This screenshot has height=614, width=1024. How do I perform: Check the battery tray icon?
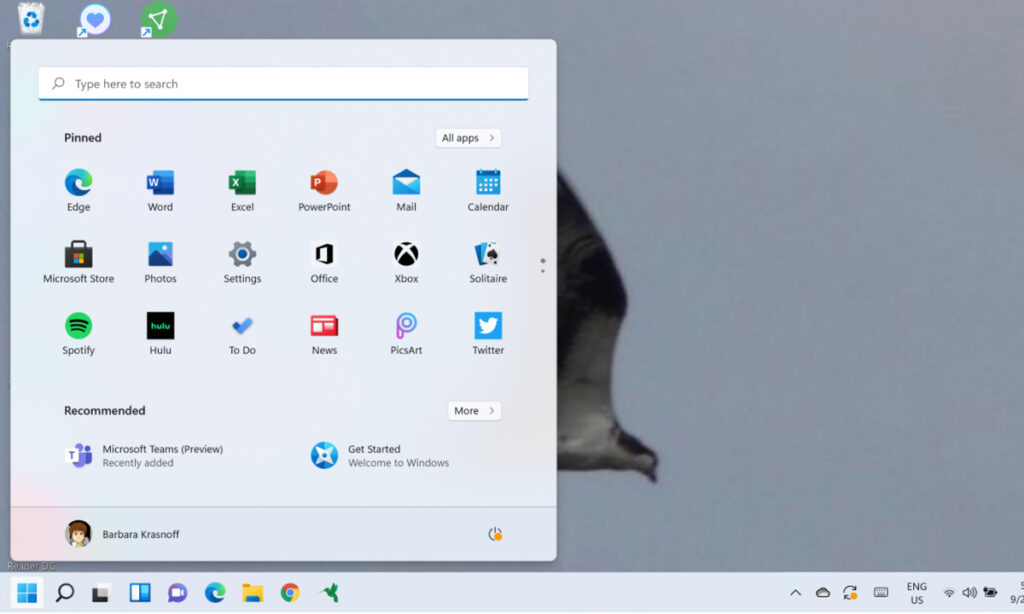pos(990,592)
